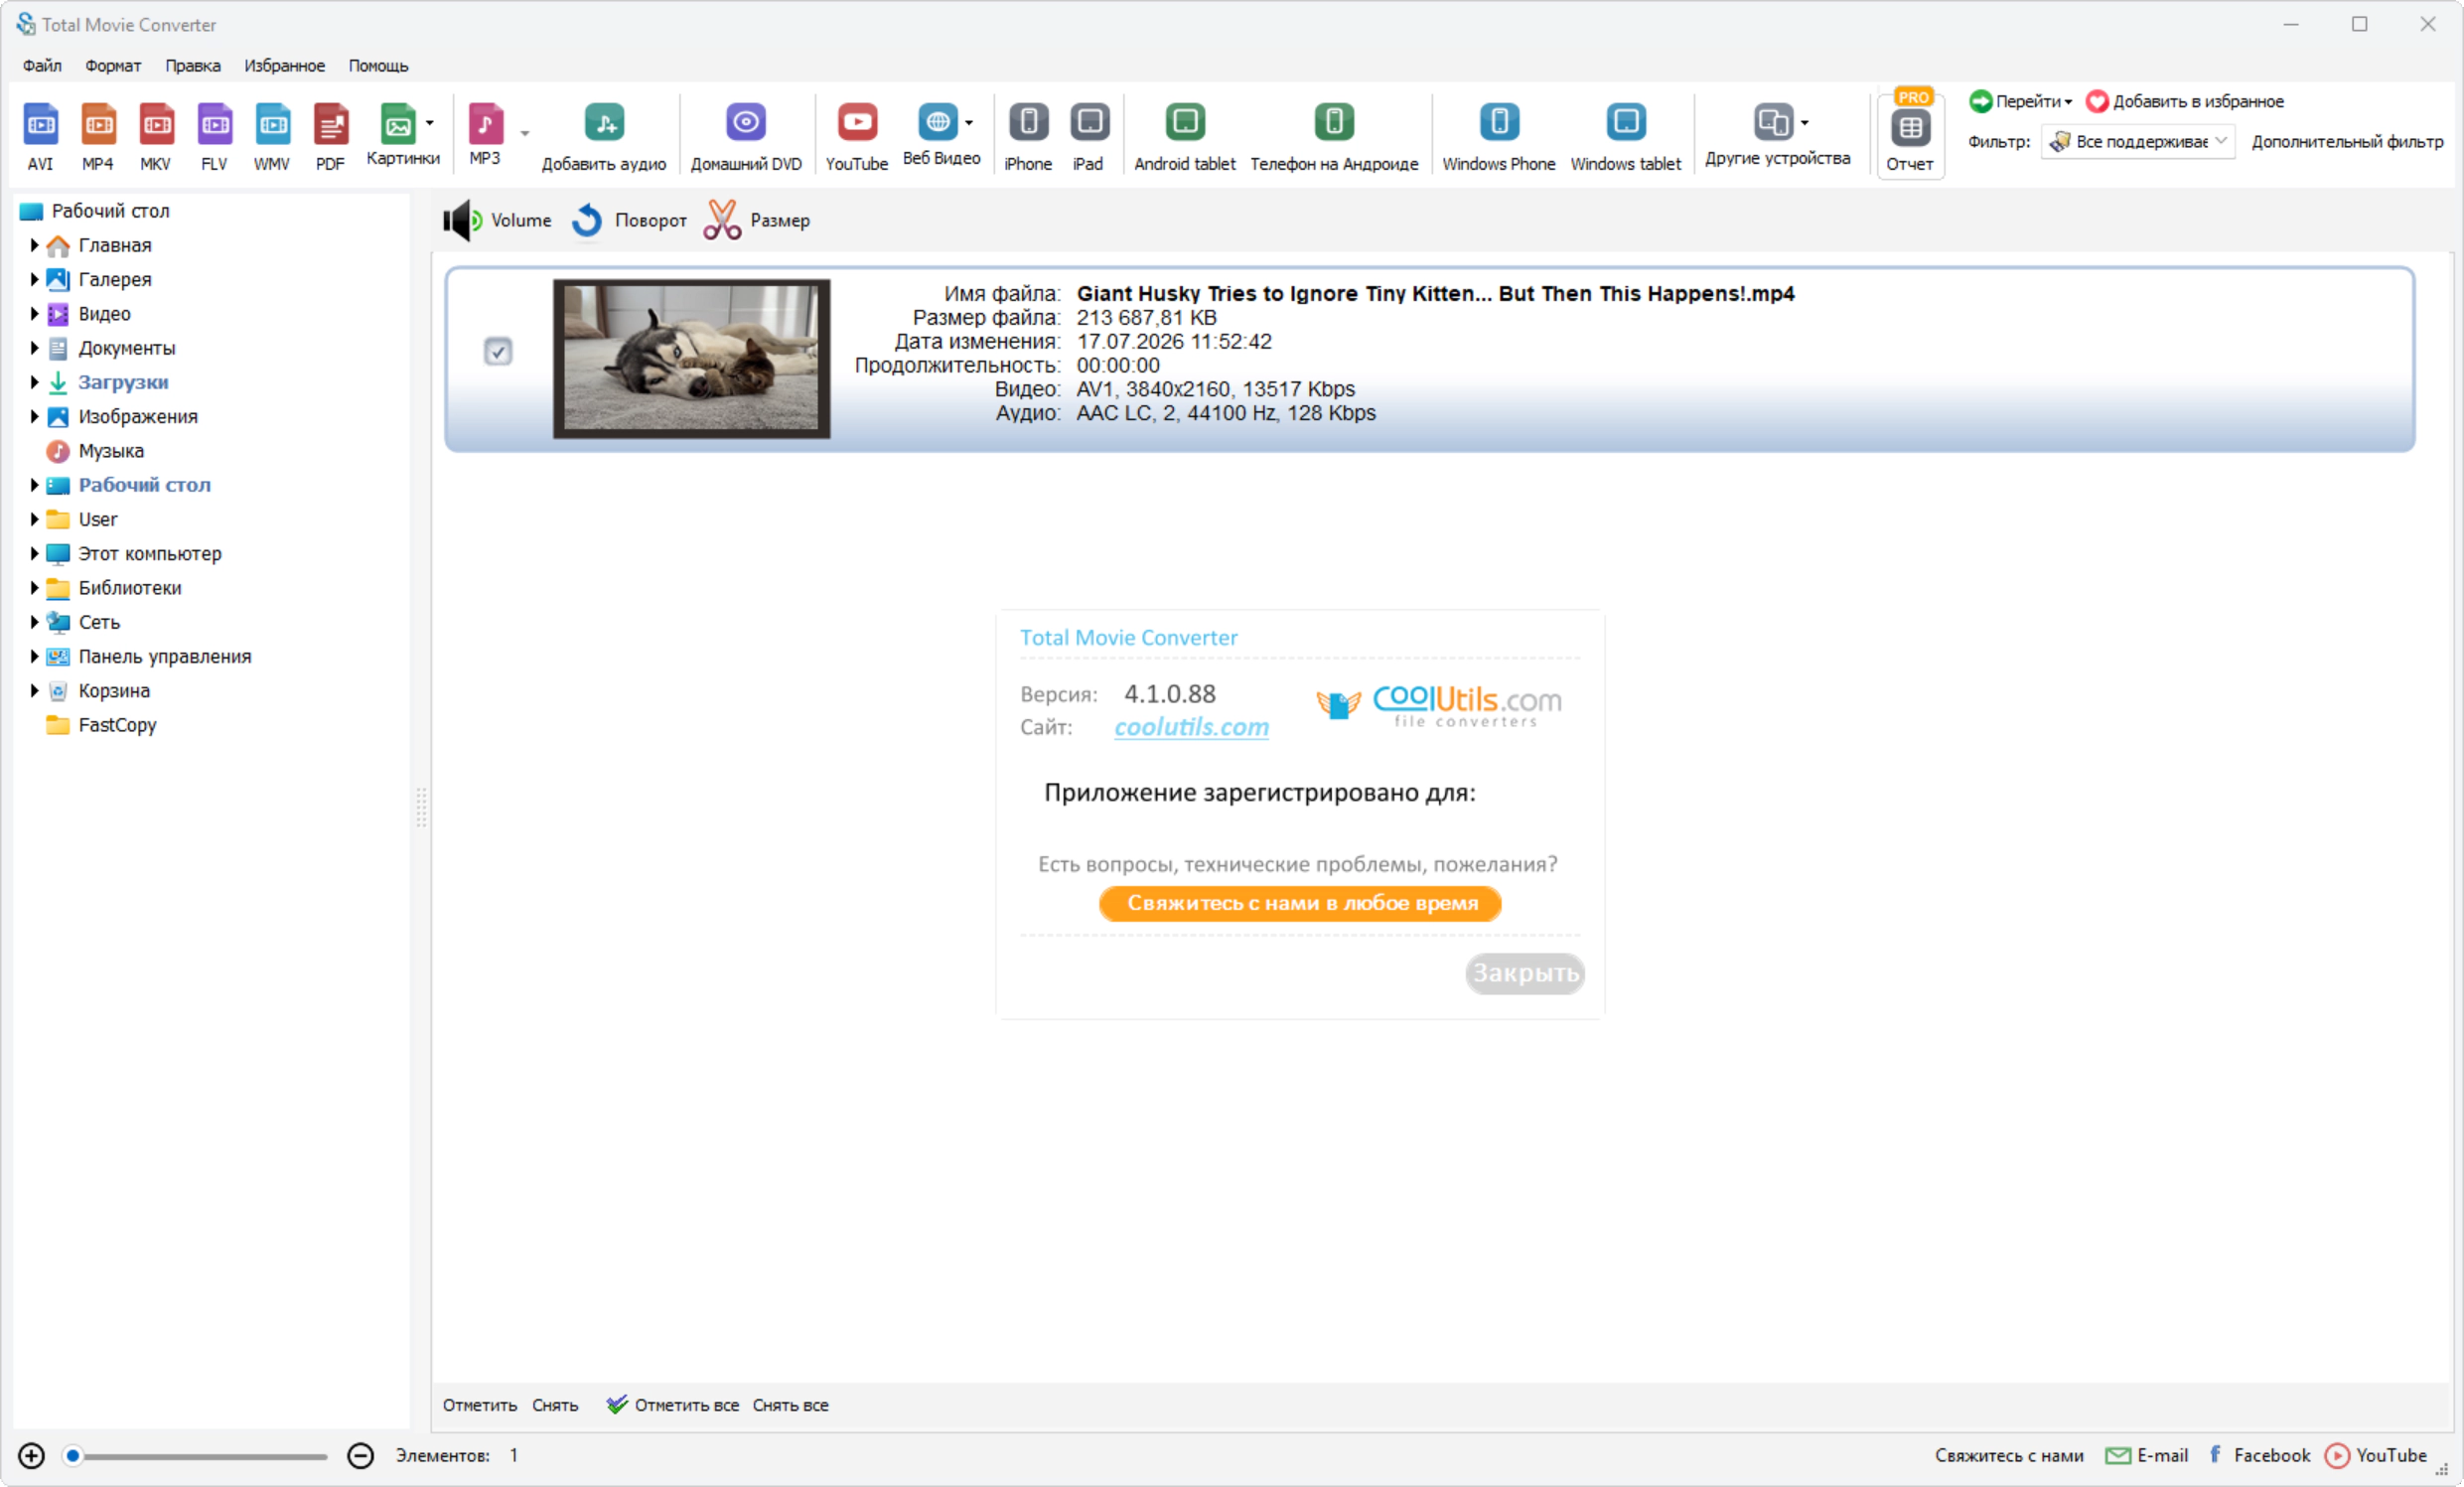2464x1487 pixels.
Task: Expand the Видео folder in tree
Action: (34, 314)
